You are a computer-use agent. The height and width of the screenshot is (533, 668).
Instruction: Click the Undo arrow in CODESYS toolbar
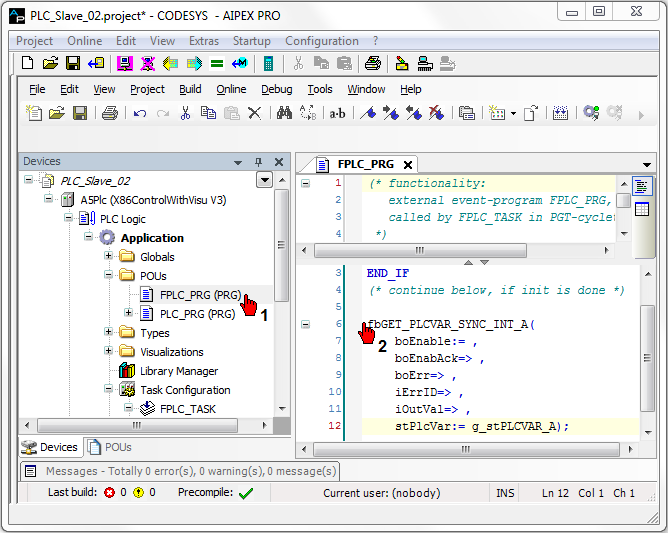140,113
